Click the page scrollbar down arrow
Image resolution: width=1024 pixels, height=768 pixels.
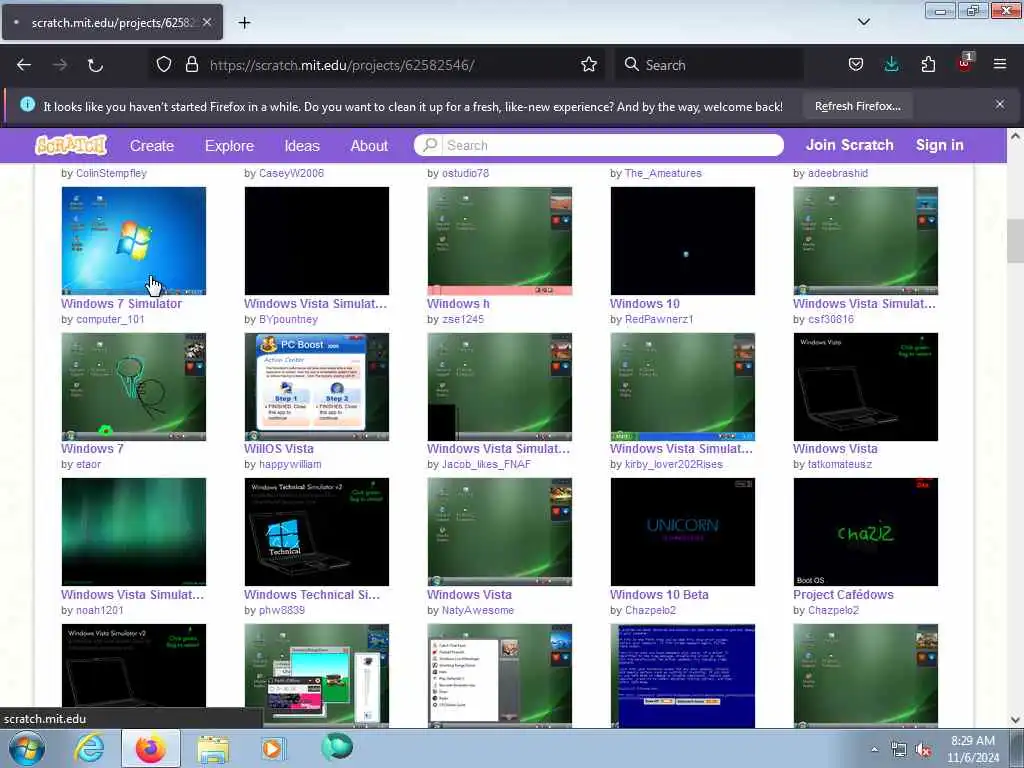tap(1015, 720)
